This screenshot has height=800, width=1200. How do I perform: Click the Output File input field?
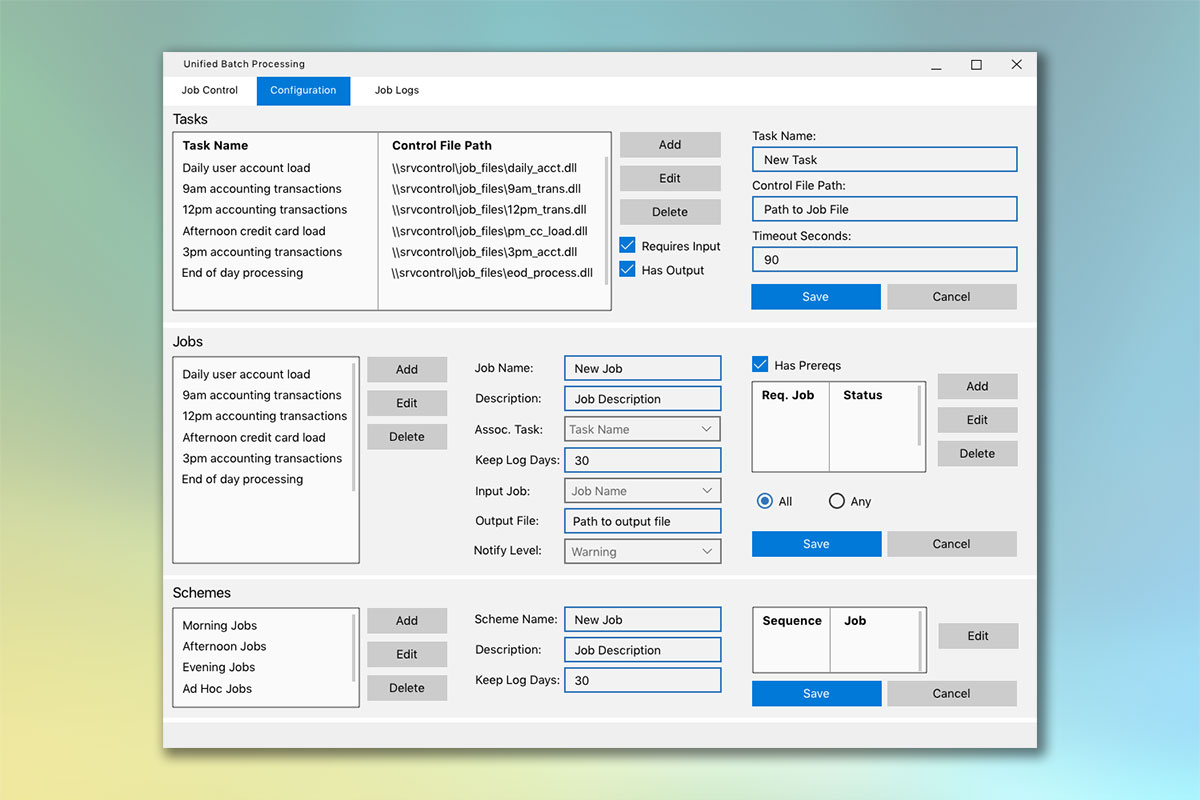[642, 521]
